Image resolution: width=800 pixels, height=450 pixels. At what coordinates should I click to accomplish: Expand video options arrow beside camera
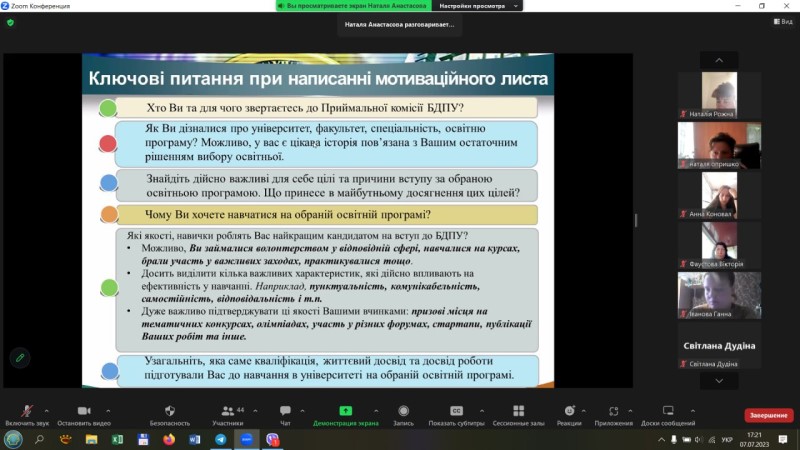click(x=108, y=410)
